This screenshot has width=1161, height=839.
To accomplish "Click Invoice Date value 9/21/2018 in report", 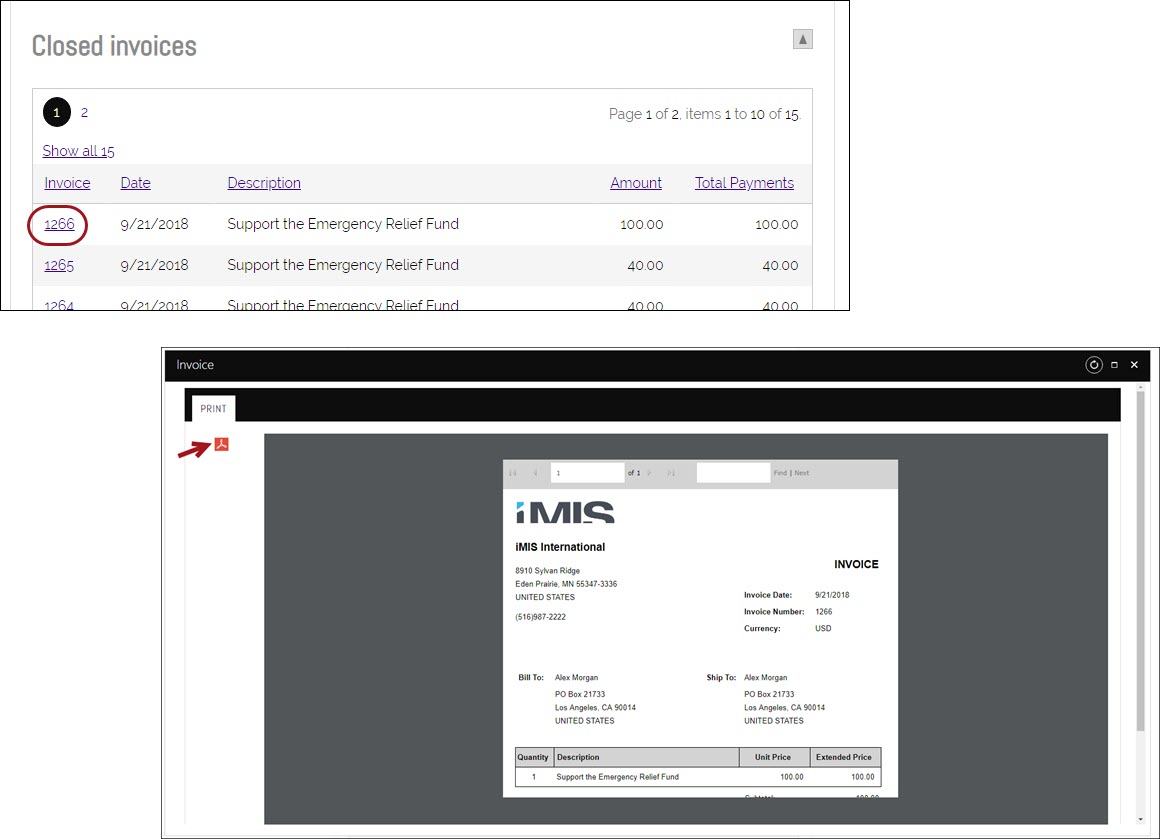I will pos(832,595).
